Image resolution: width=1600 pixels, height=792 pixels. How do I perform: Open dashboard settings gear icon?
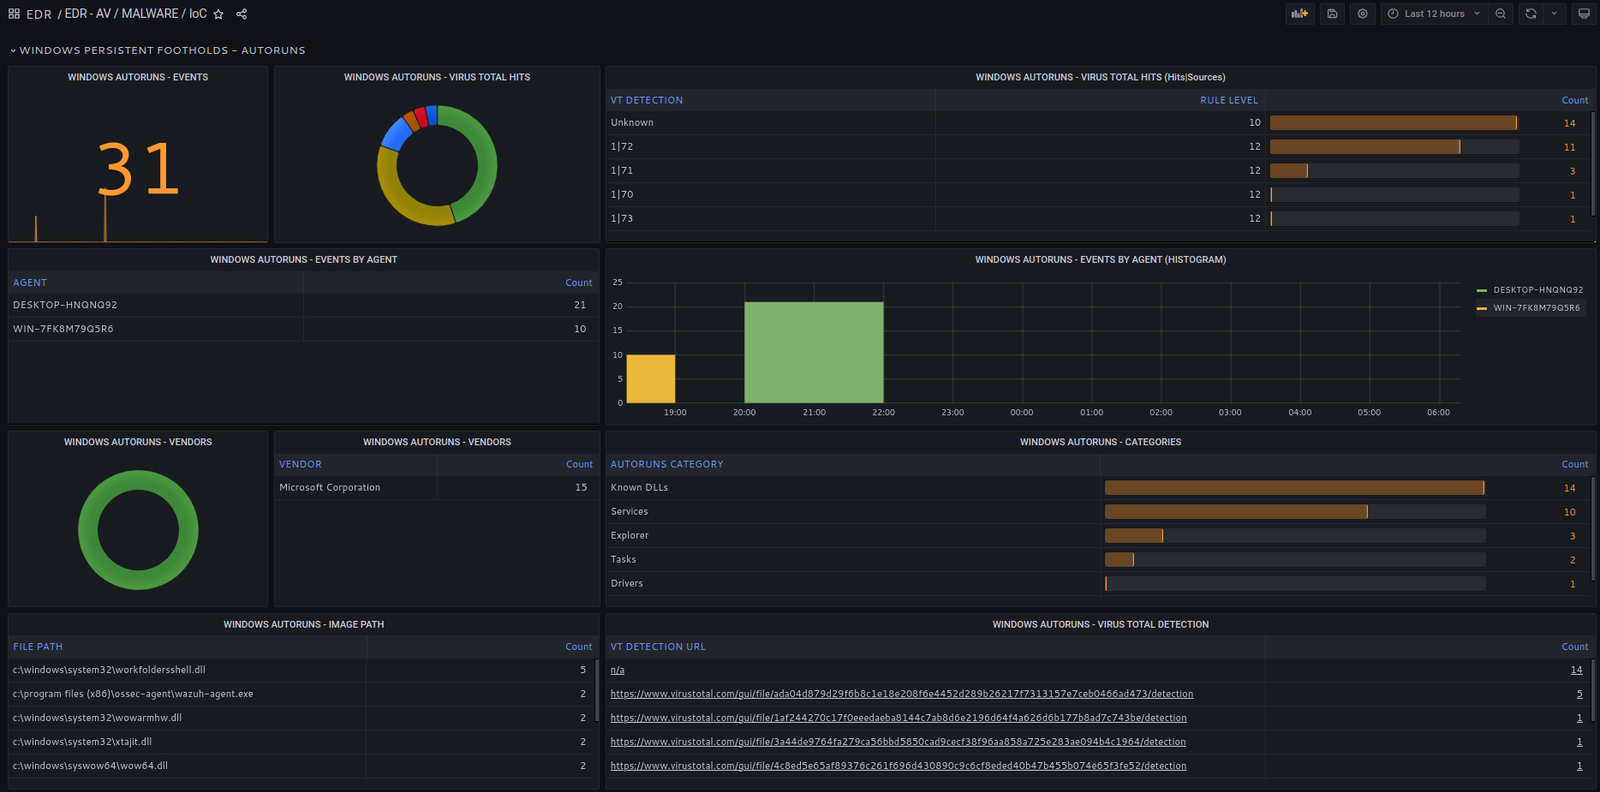1362,14
